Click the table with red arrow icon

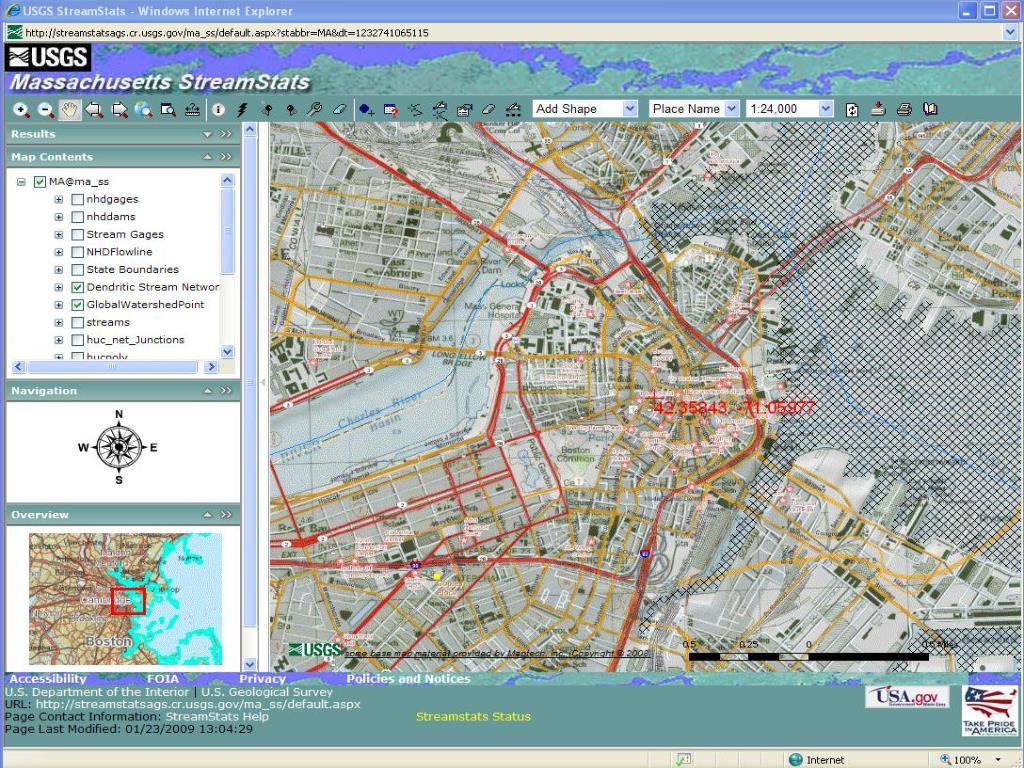pyautogui.click(x=391, y=110)
